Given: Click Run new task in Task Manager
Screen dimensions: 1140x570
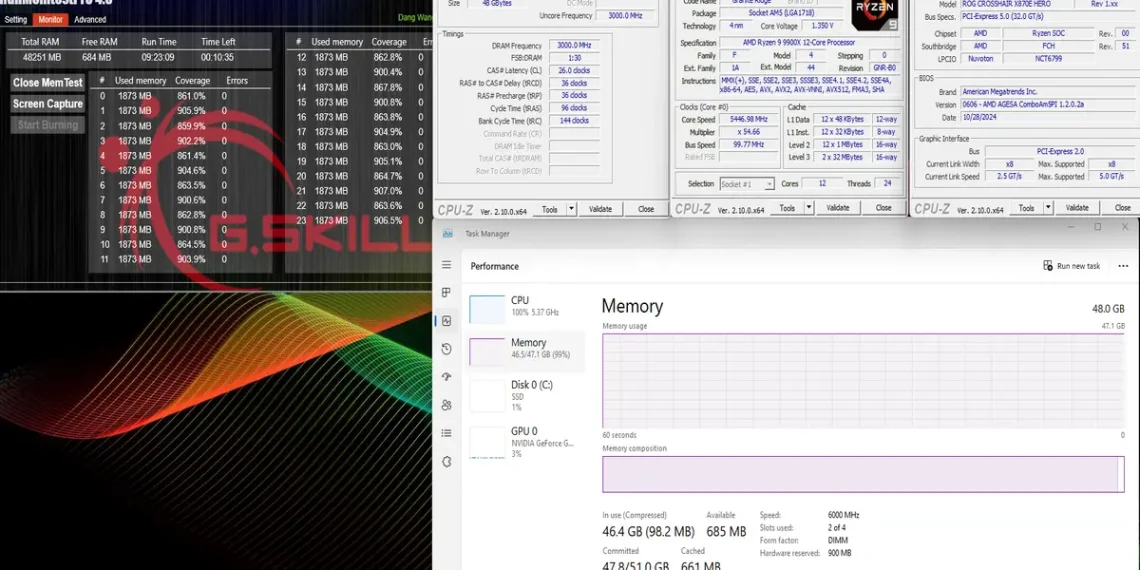Looking at the screenshot, I should [1072, 266].
